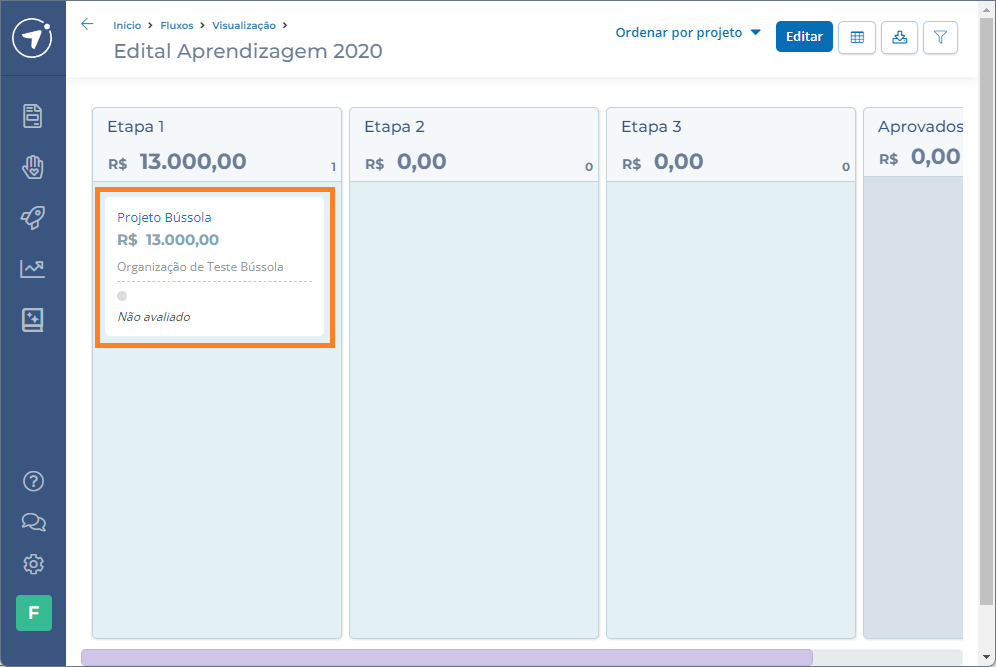This screenshot has width=996, height=667.
Task: Click the green F user avatar
Action: [34, 613]
